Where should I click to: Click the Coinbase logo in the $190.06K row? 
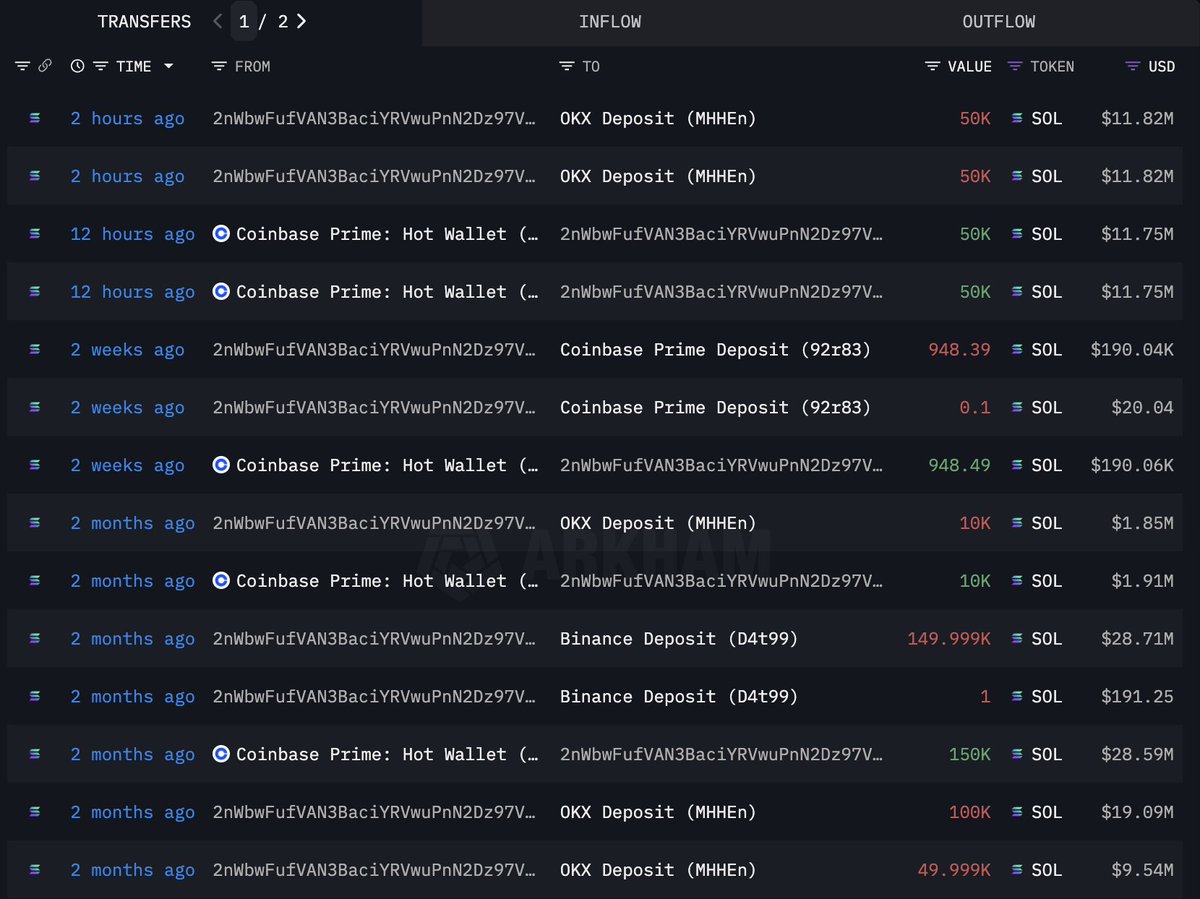(x=221, y=465)
